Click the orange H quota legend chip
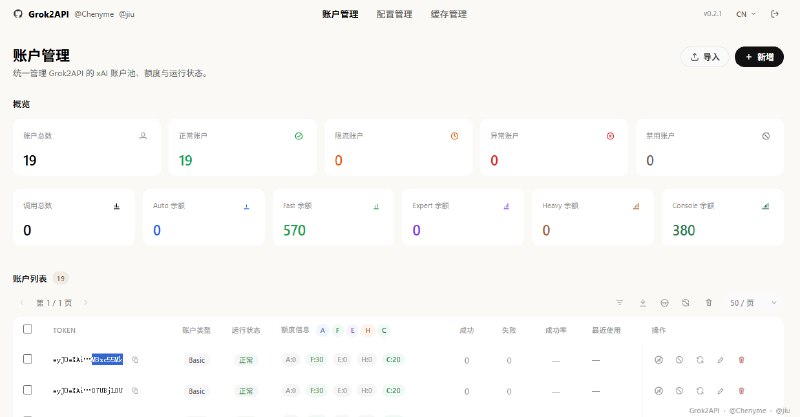800x417 pixels. [368, 330]
